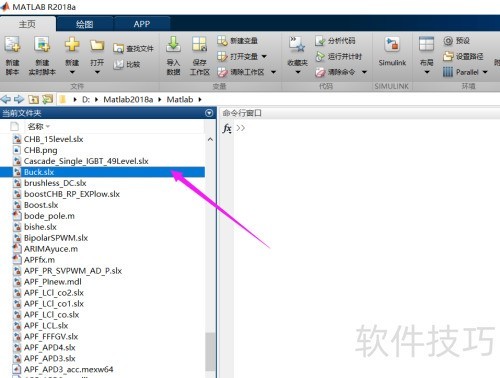Expand the Clear Workspace dropdown arrow
The height and width of the screenshot is (378, 500).
(273, 72)
